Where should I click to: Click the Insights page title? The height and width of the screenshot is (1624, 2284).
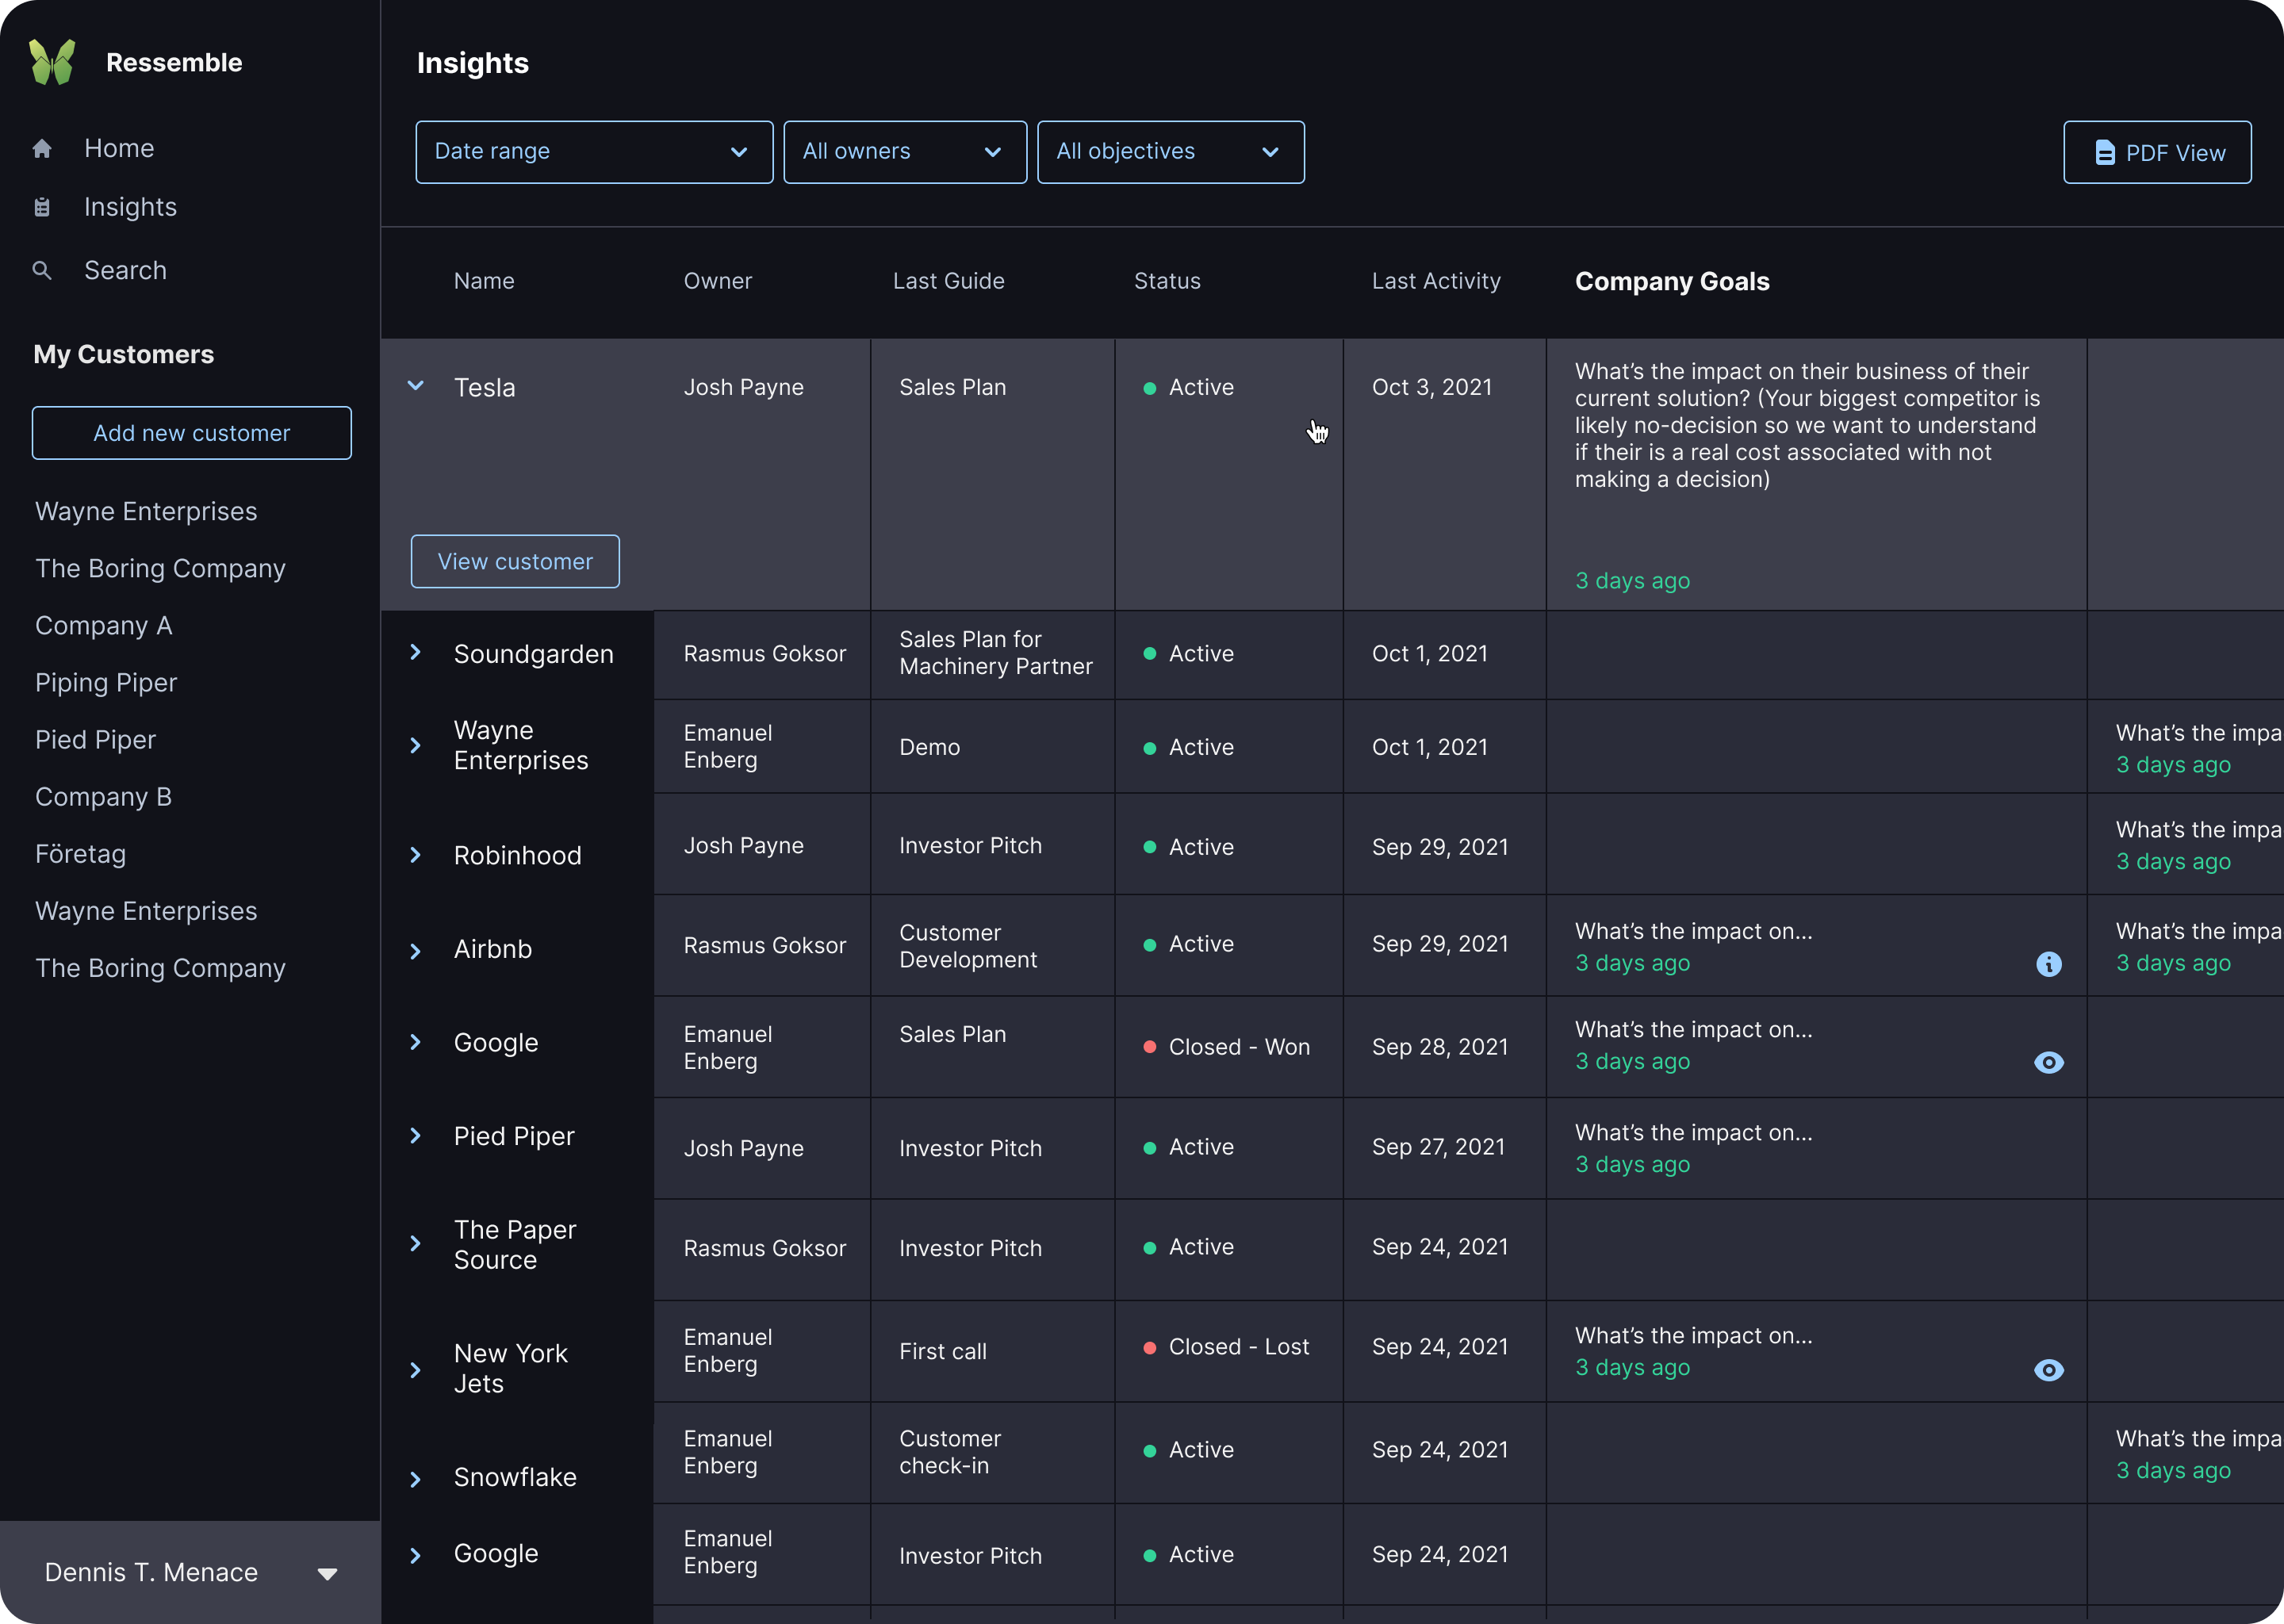[x=473, y=63]
